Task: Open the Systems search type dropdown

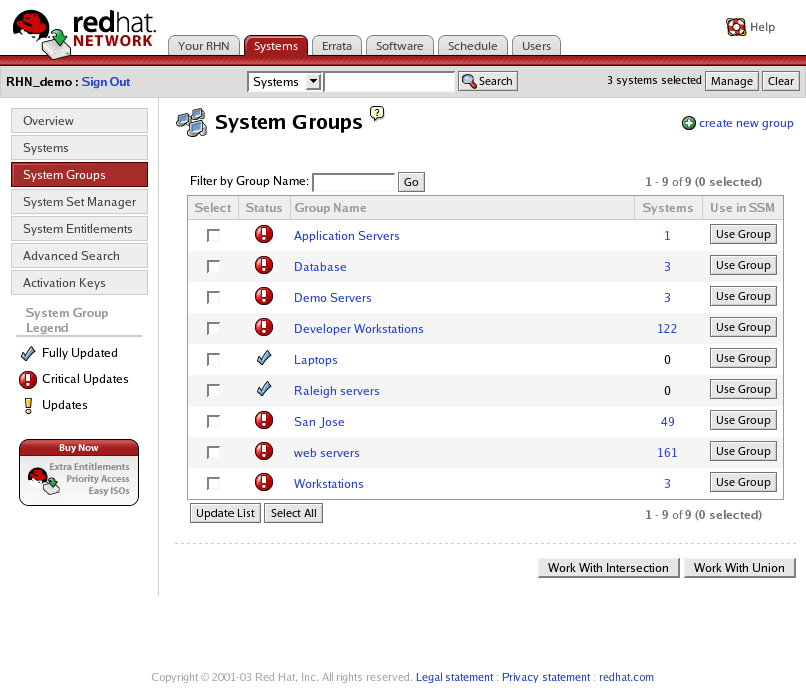Action: tap(285, 82)
